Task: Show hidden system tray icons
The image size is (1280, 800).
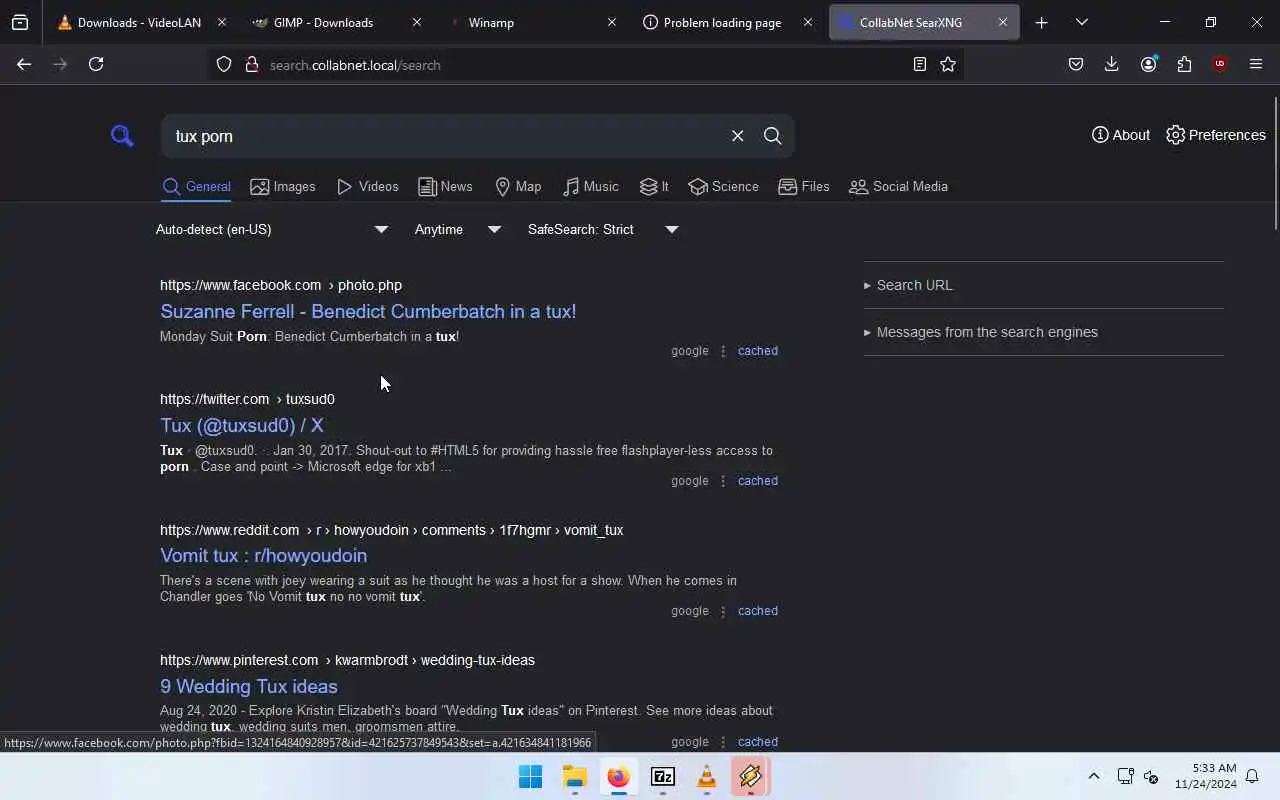Action: [1093, 776]
